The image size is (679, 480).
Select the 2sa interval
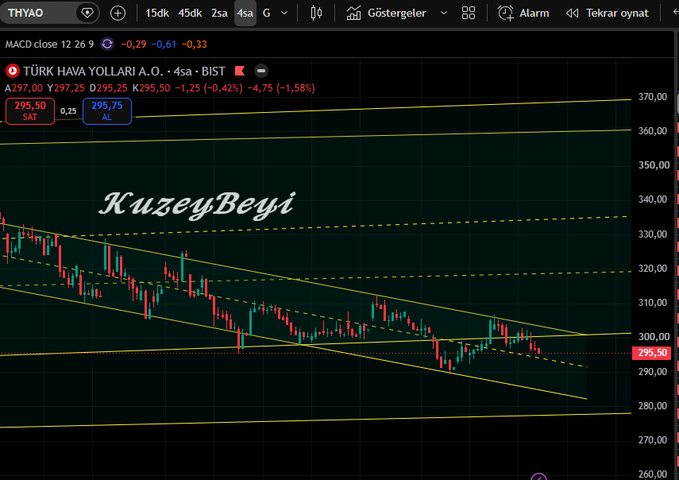coord(220,13)
